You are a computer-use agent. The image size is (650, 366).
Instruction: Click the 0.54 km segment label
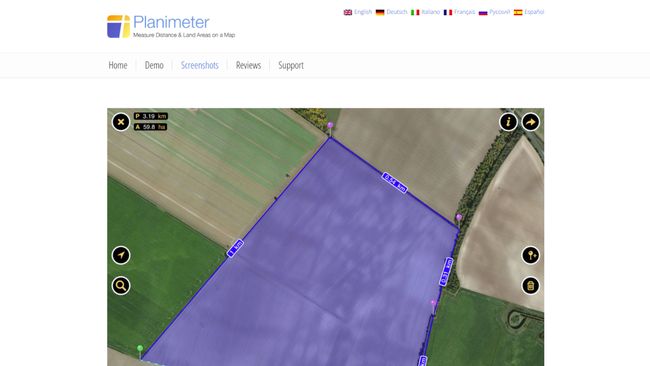pos(394,183)
